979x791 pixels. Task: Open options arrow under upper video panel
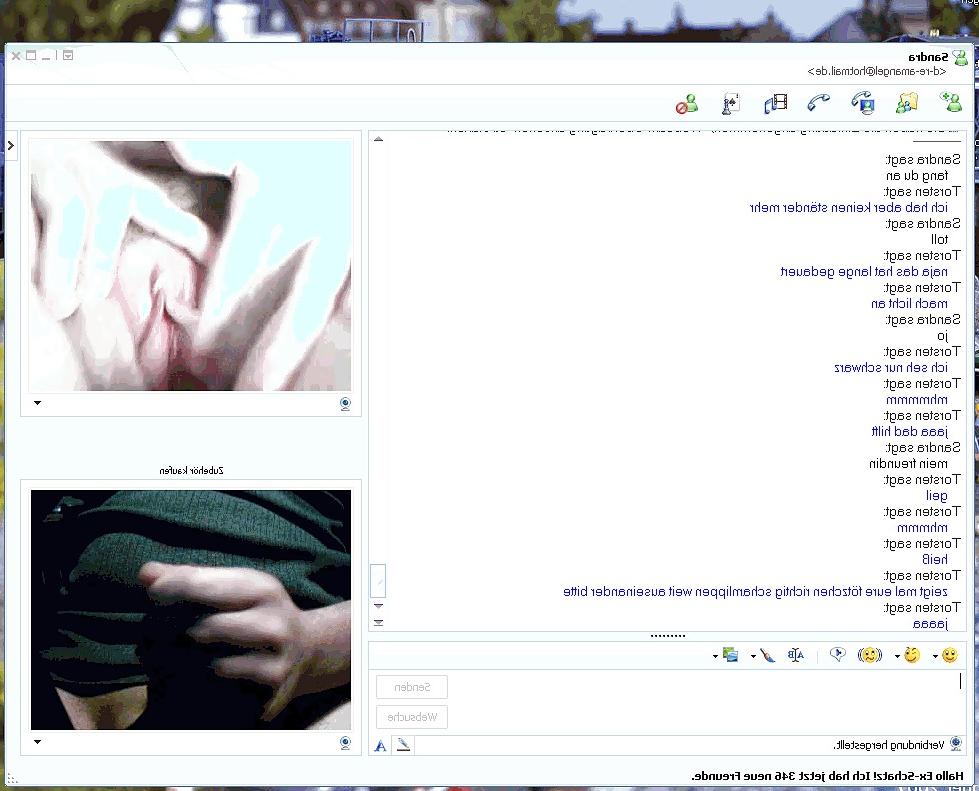coord(37,403)
